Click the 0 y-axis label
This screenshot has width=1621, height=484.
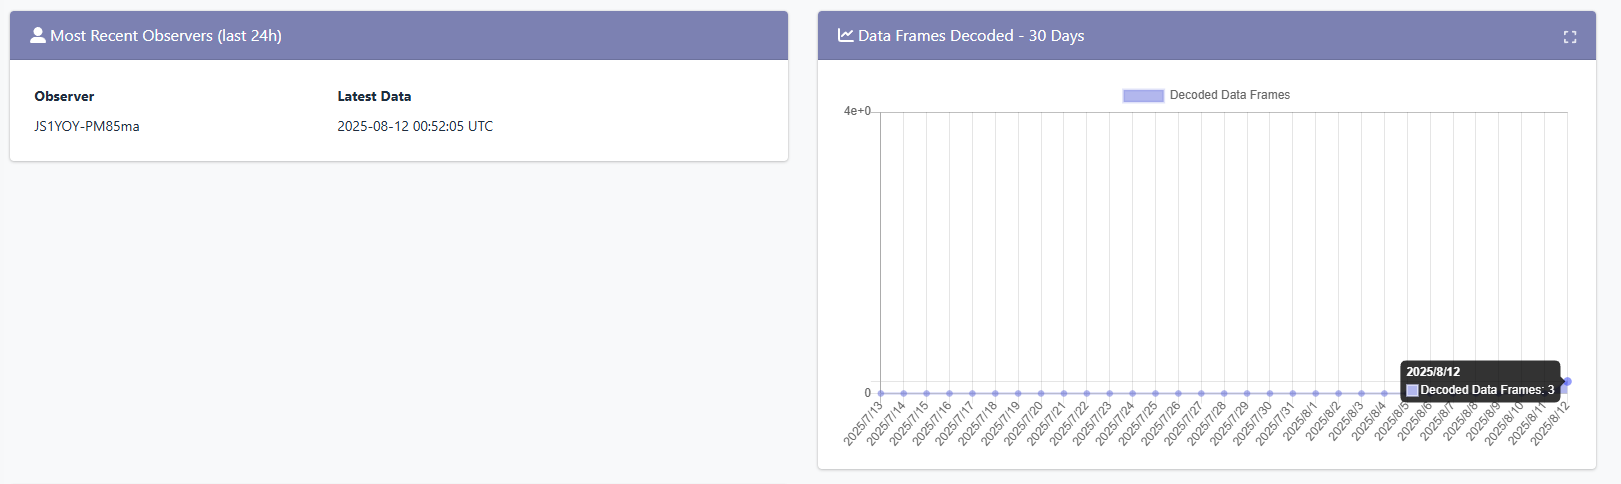pyautogui.click(x=867, y=393)
